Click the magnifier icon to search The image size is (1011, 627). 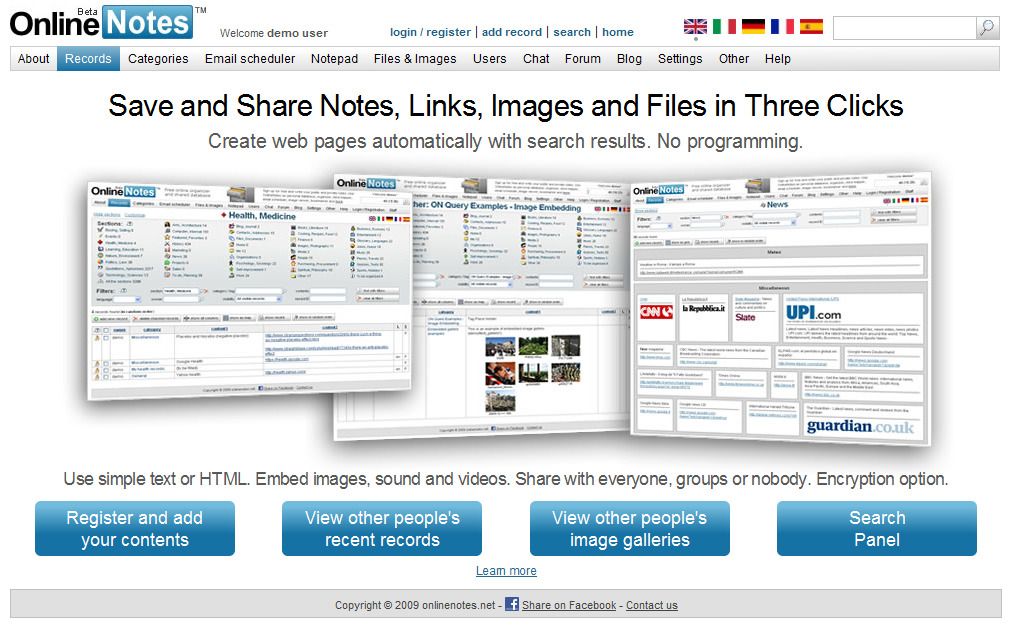988,27
